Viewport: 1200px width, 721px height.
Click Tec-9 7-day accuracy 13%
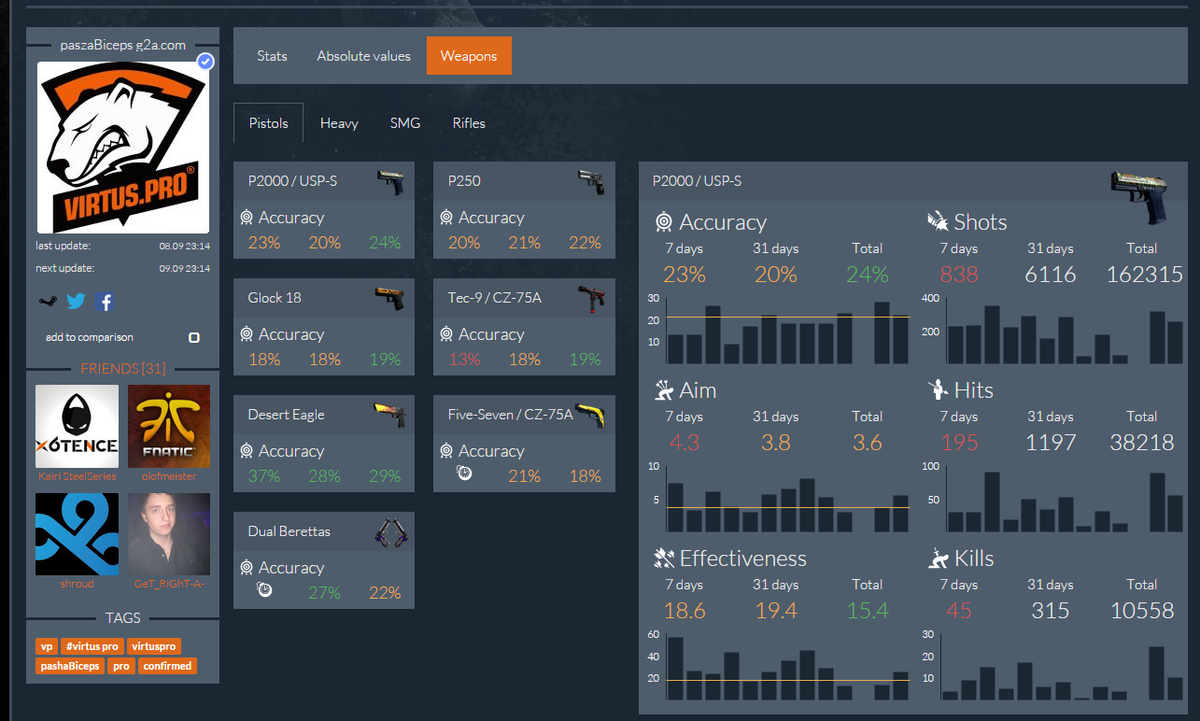click(x=464, y=359)
